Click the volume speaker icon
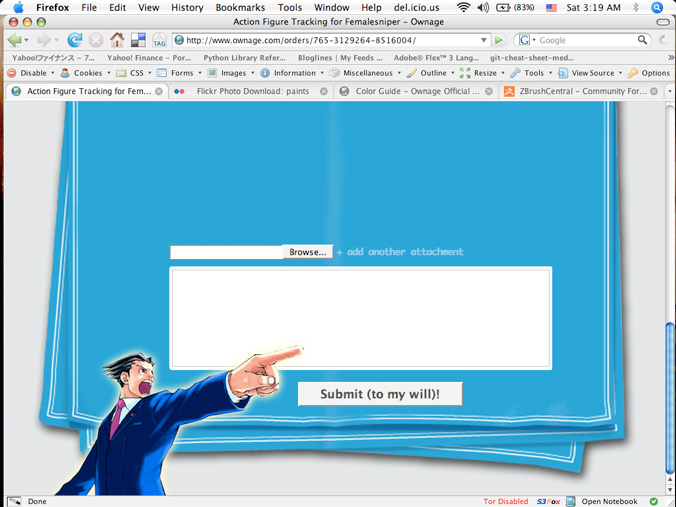676x507 pixels. tap(483, 7)
